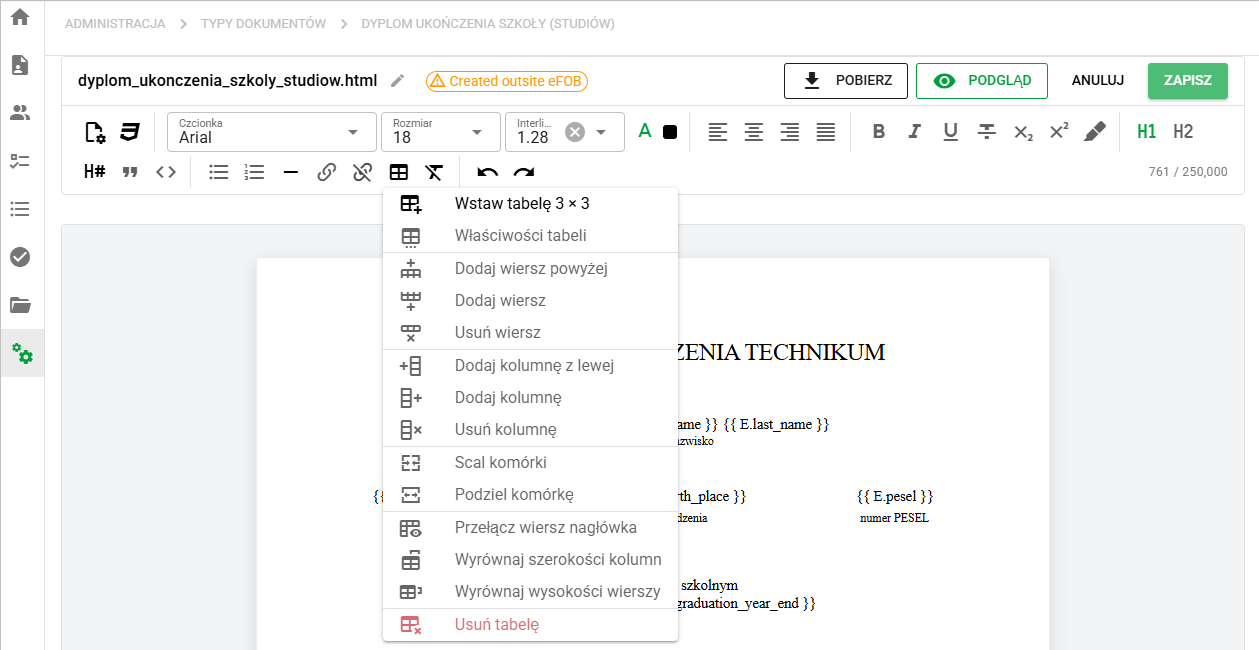The width and height of the screenshot is (1259, 650).
Task: Go to TYPY DOKUMENTÓW breadcrumb
Action: pos(263,23)
